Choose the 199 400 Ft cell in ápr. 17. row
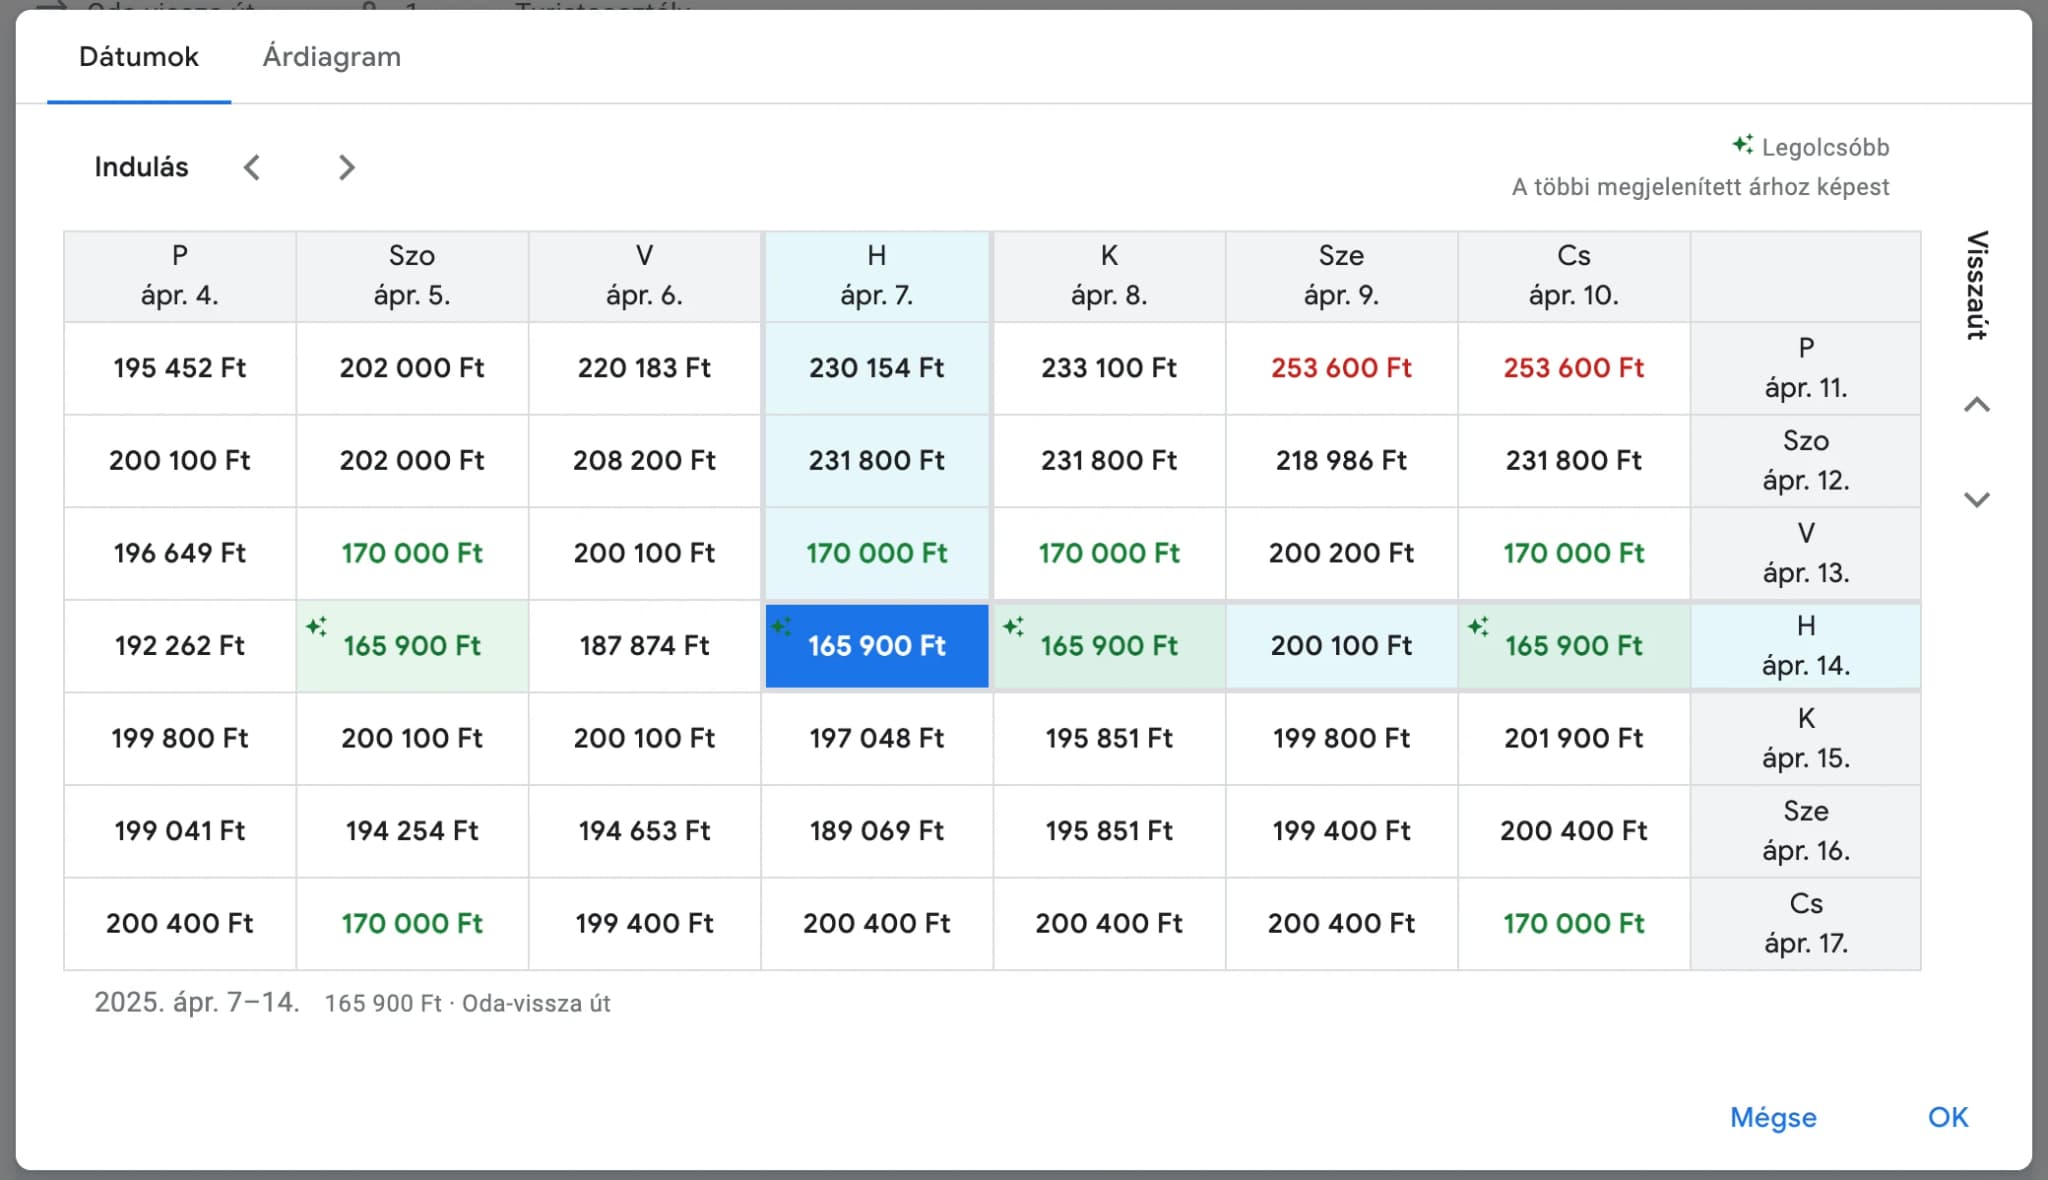2048x1180 pixels. click(x=645, y=923)
